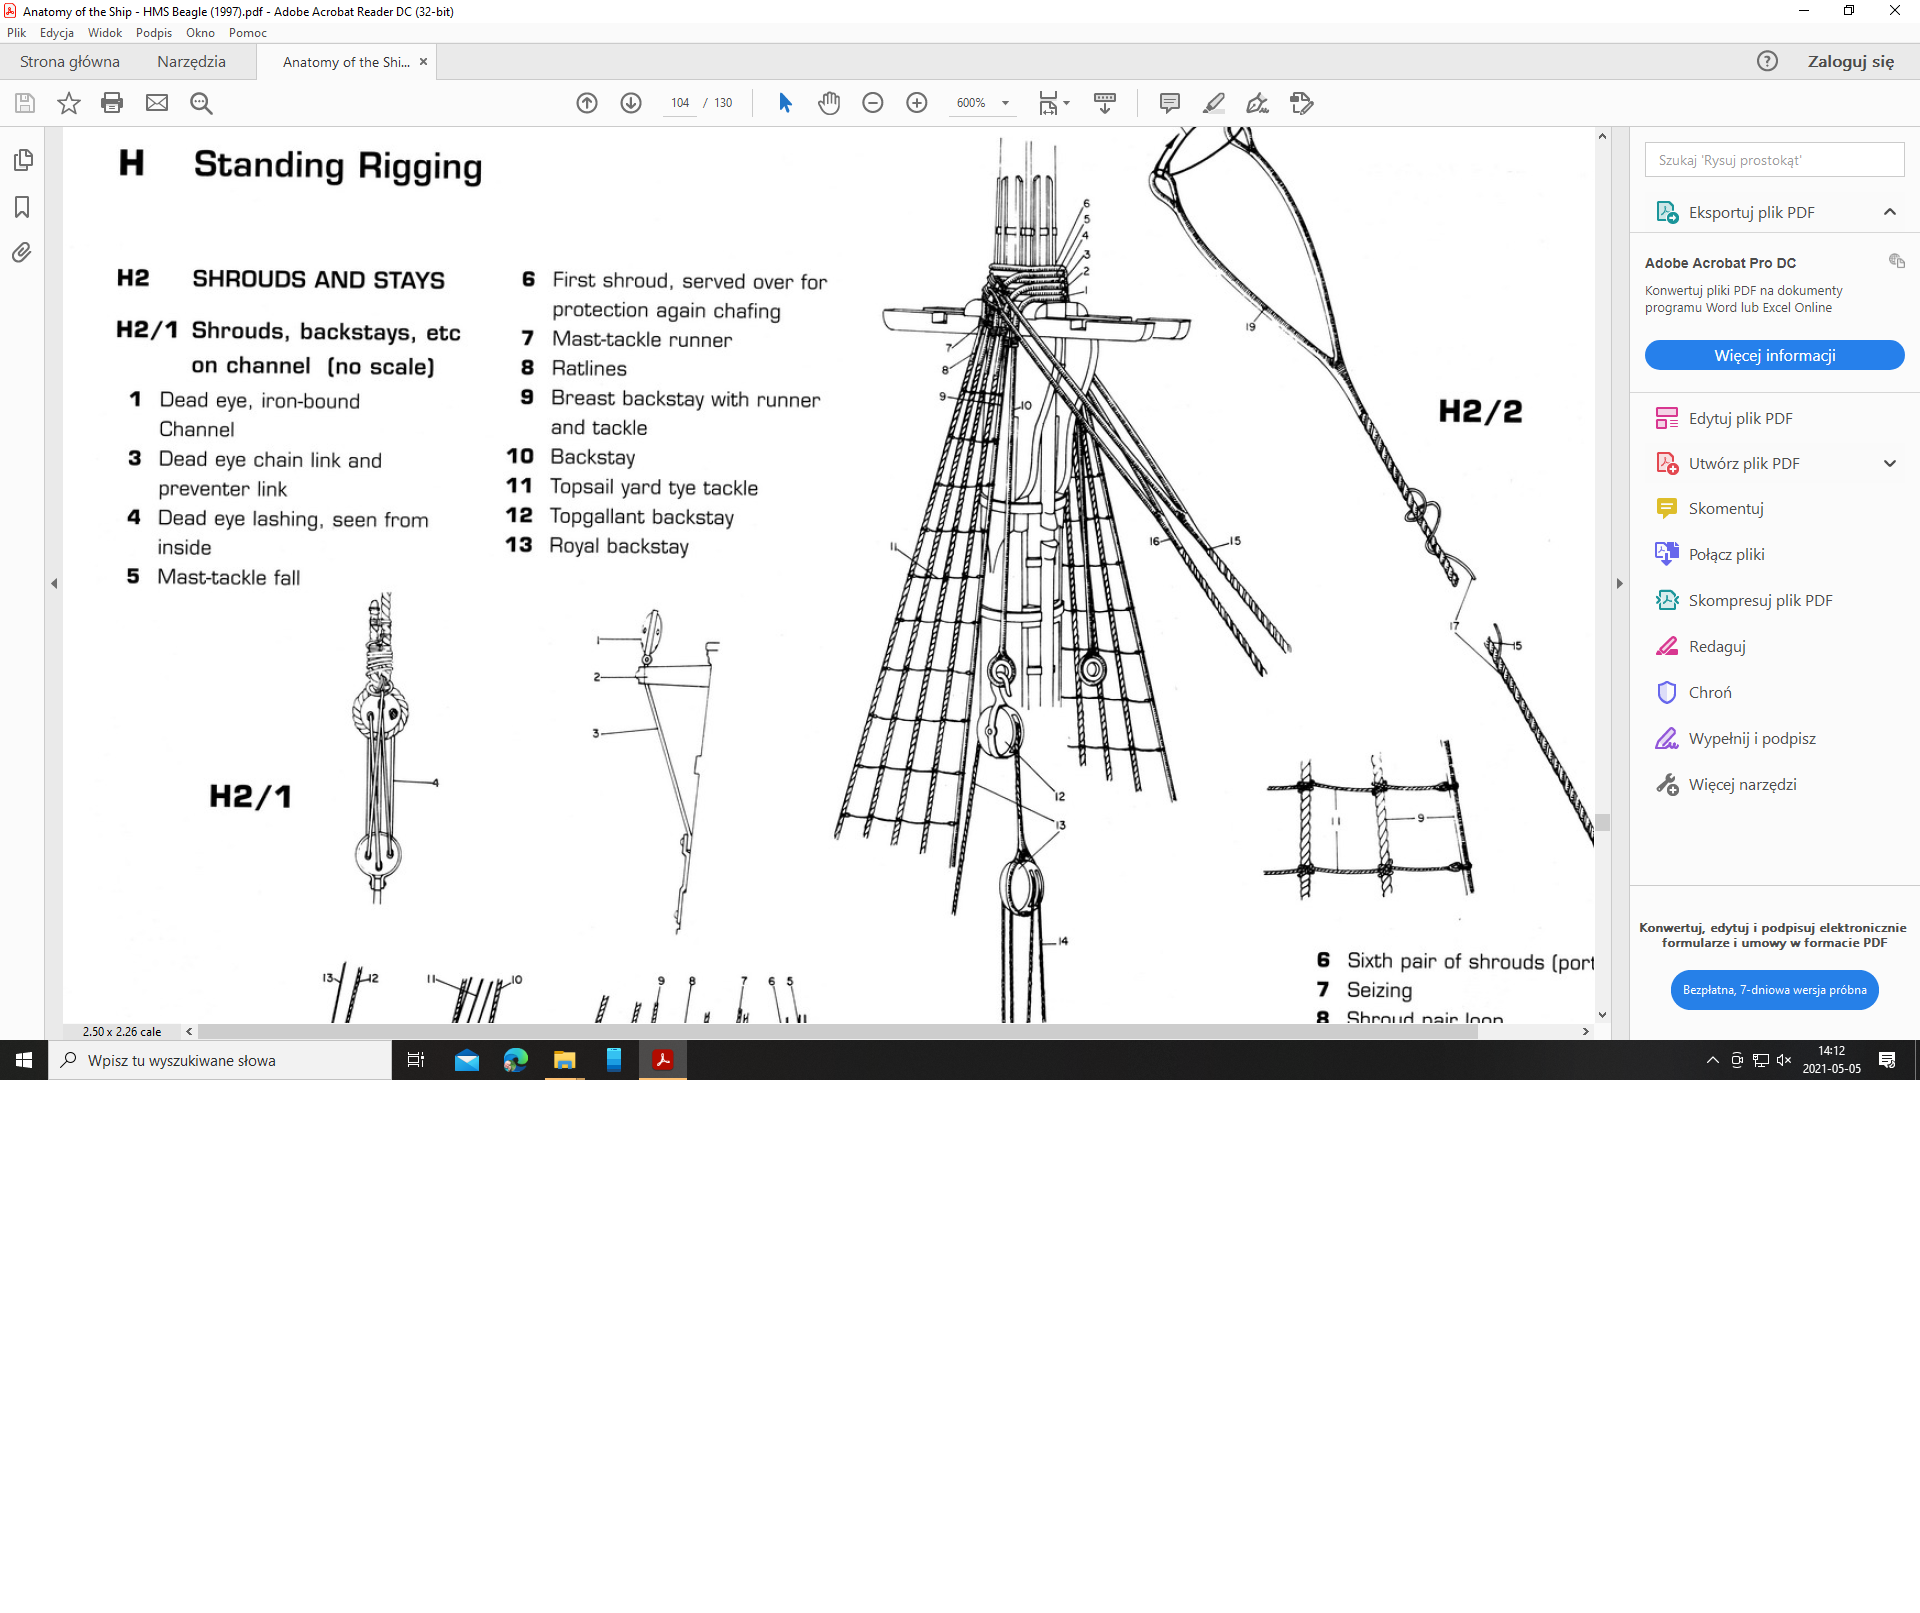Hide the right tools pane arrow
1920x1613 pixels.
point(1619,583)
